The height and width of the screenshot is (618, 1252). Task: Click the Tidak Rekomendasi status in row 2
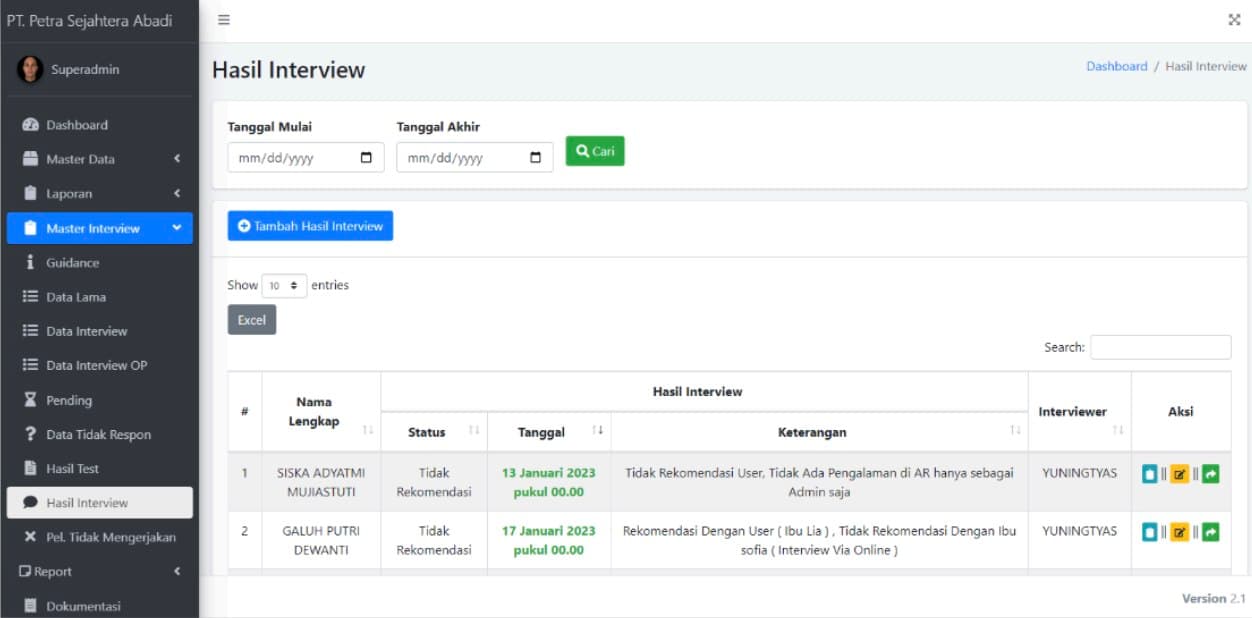[x=434, y=540]
